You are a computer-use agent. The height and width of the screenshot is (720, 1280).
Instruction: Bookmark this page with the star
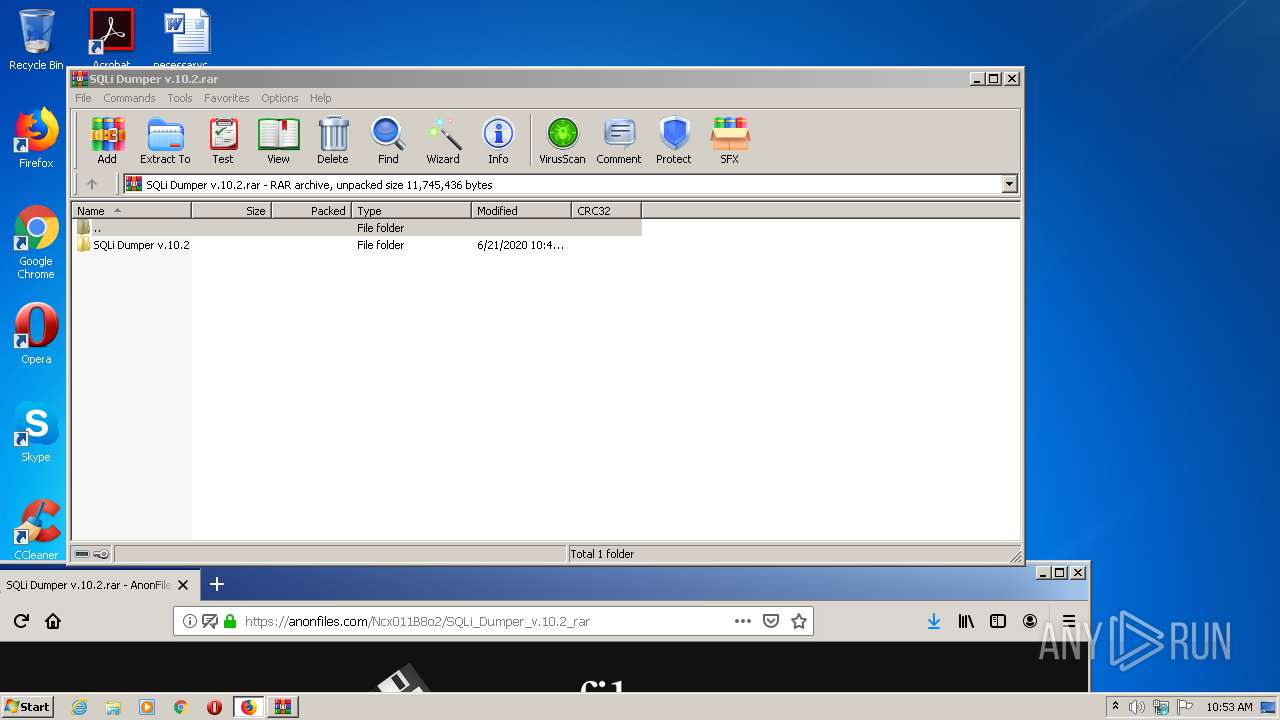[799, 621]
